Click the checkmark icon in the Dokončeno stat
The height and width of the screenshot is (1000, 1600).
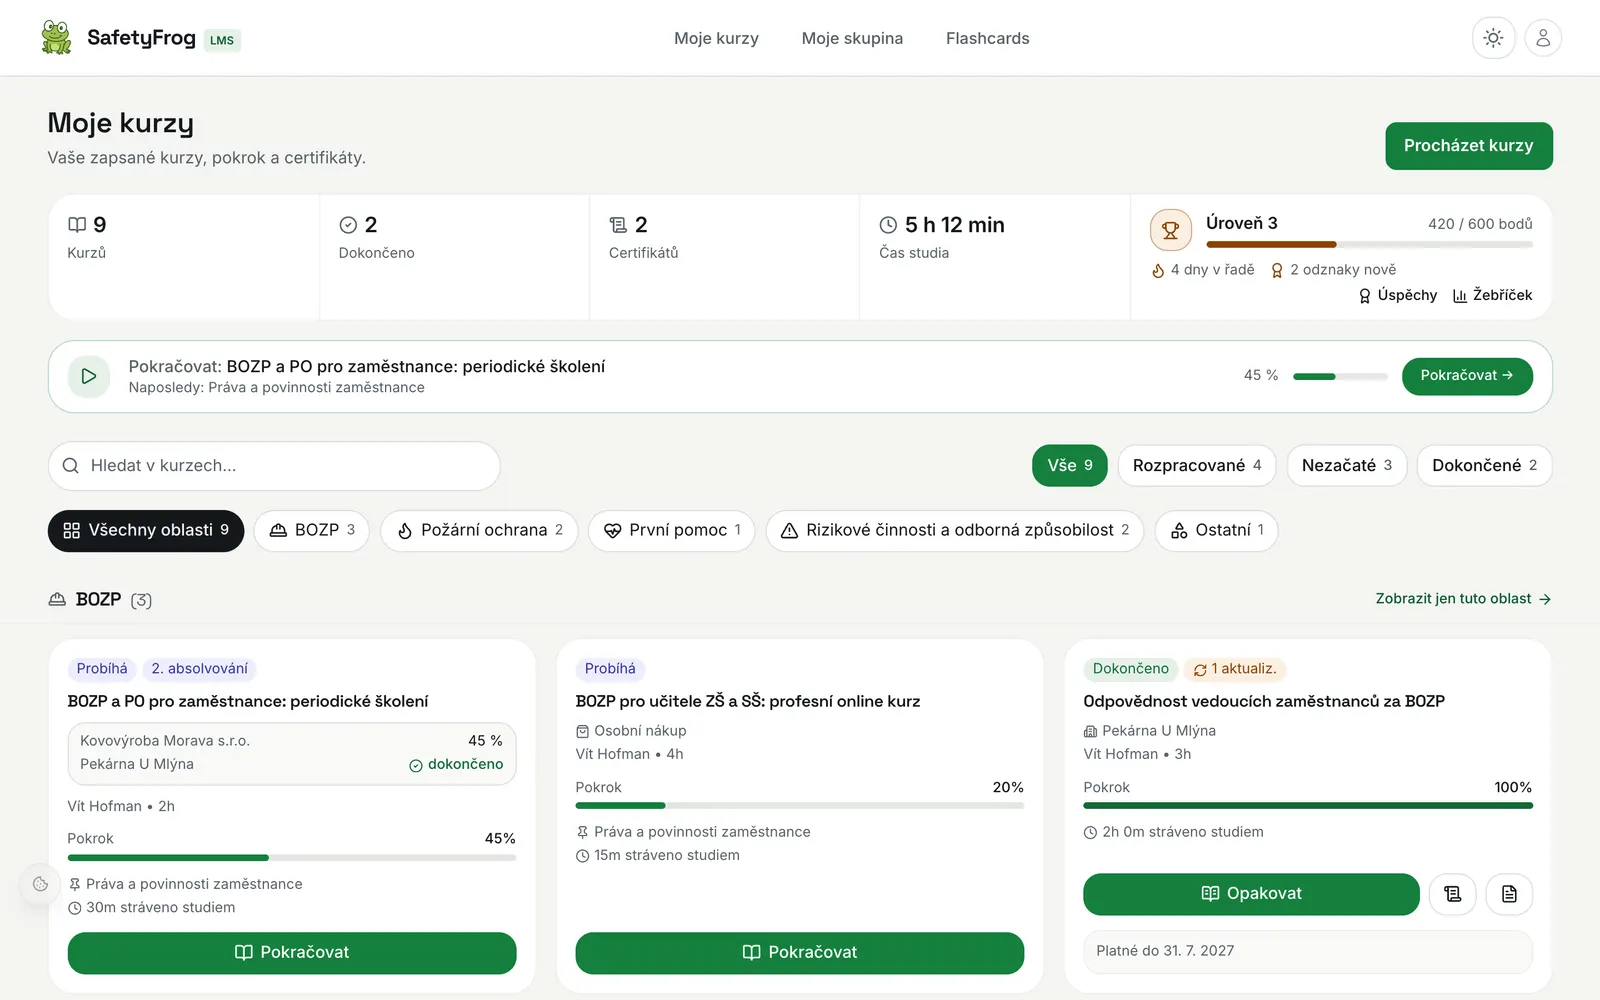(348, 225)
